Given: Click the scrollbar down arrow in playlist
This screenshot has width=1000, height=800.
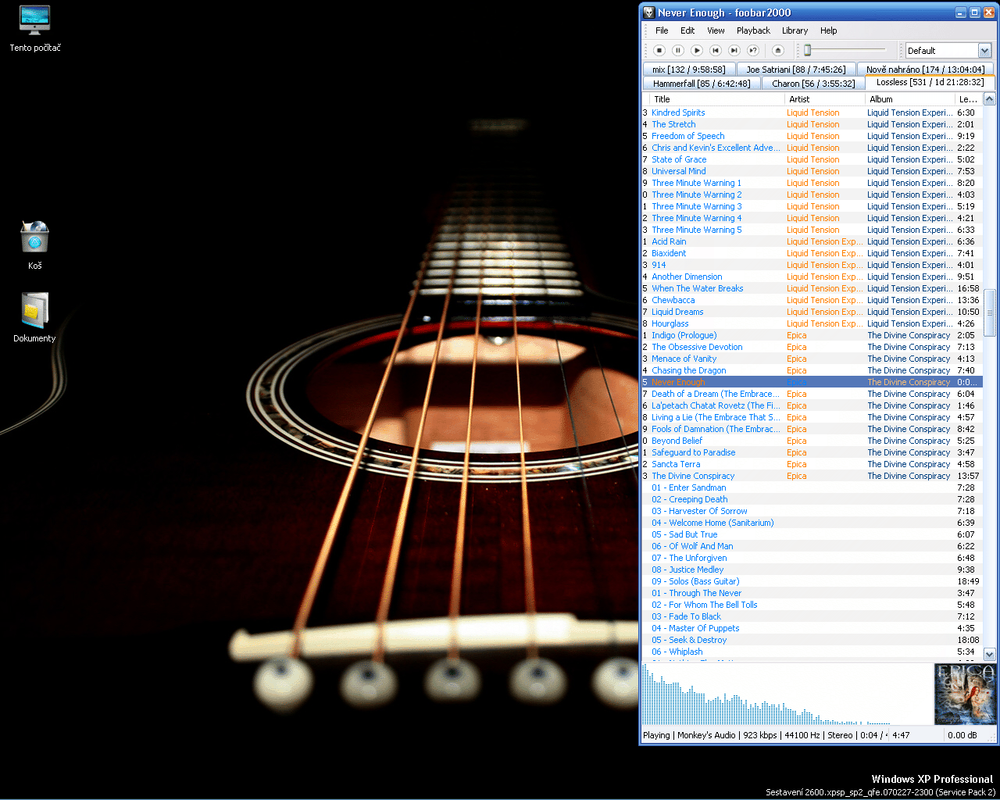Looking at the screenshot, I should point(989,654).
